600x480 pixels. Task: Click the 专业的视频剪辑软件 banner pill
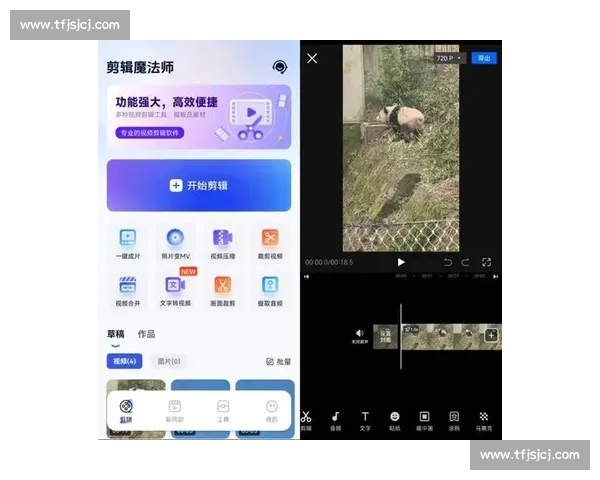pyautogui.click(x=150, y=133)
